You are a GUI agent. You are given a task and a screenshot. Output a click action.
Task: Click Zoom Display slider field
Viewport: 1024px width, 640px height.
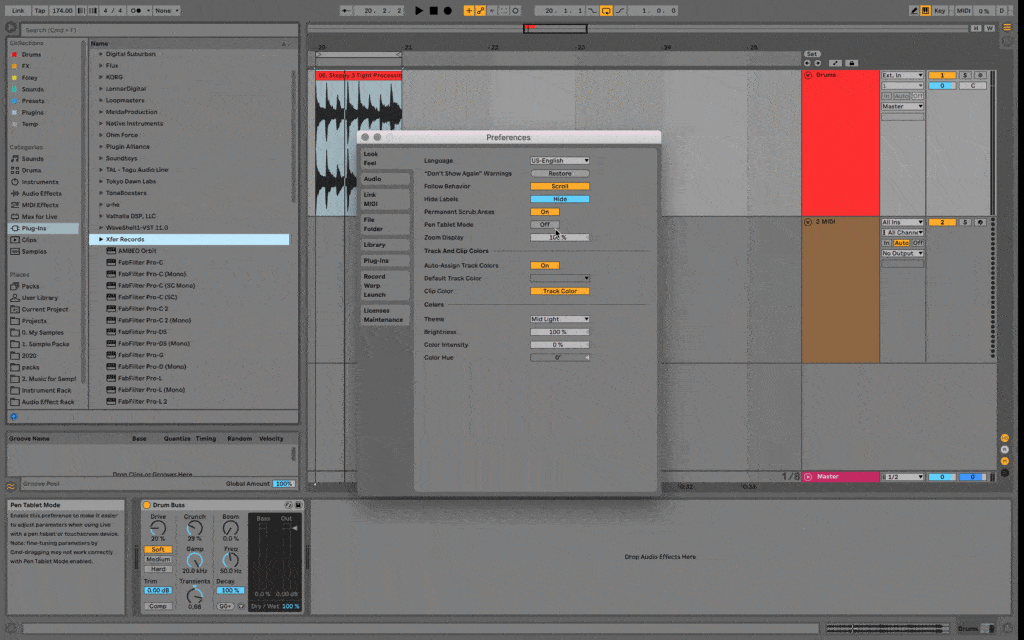pos(560,238)
